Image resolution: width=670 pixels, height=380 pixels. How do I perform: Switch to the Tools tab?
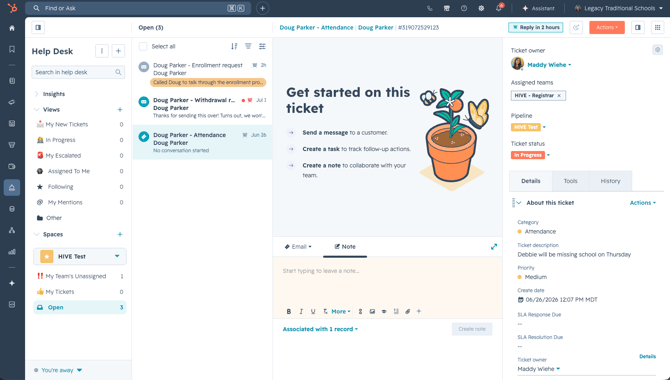tap(570, 181)
